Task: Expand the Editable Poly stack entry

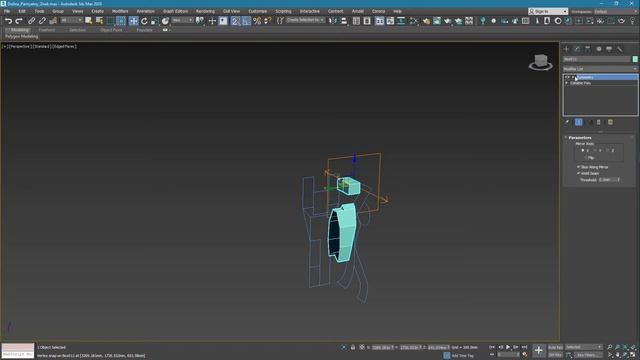Action: [x=567, y=83]
